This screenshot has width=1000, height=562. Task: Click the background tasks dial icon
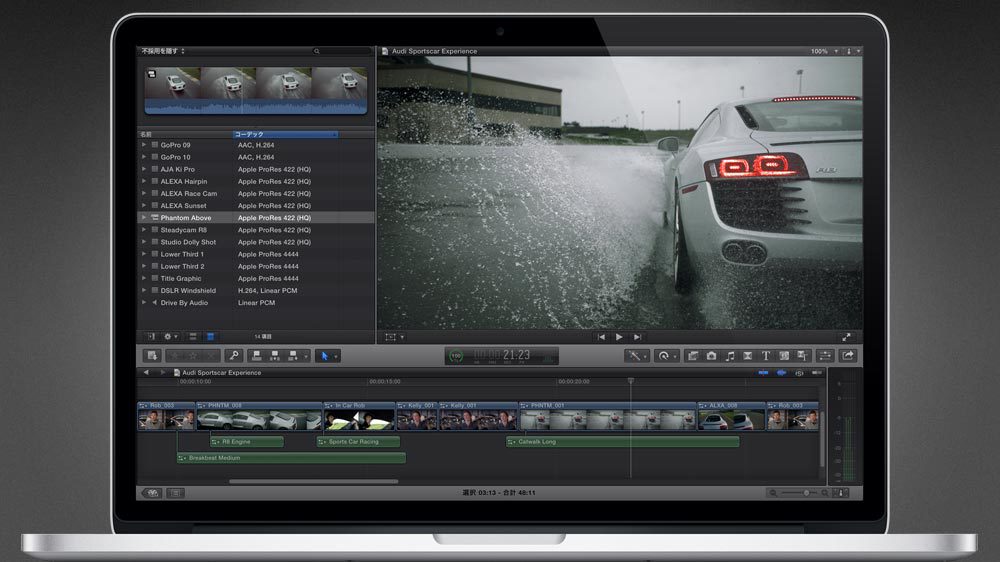click(455, 356)
